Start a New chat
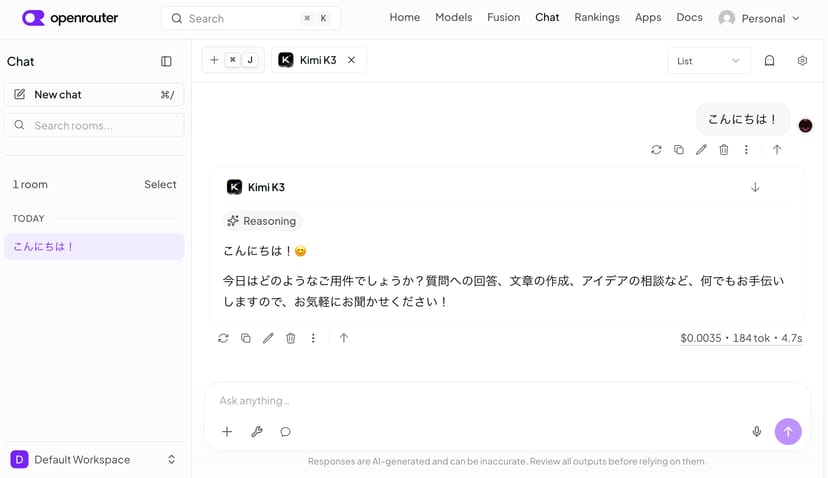This screenshot has width=828, height=478. [94, 95]
